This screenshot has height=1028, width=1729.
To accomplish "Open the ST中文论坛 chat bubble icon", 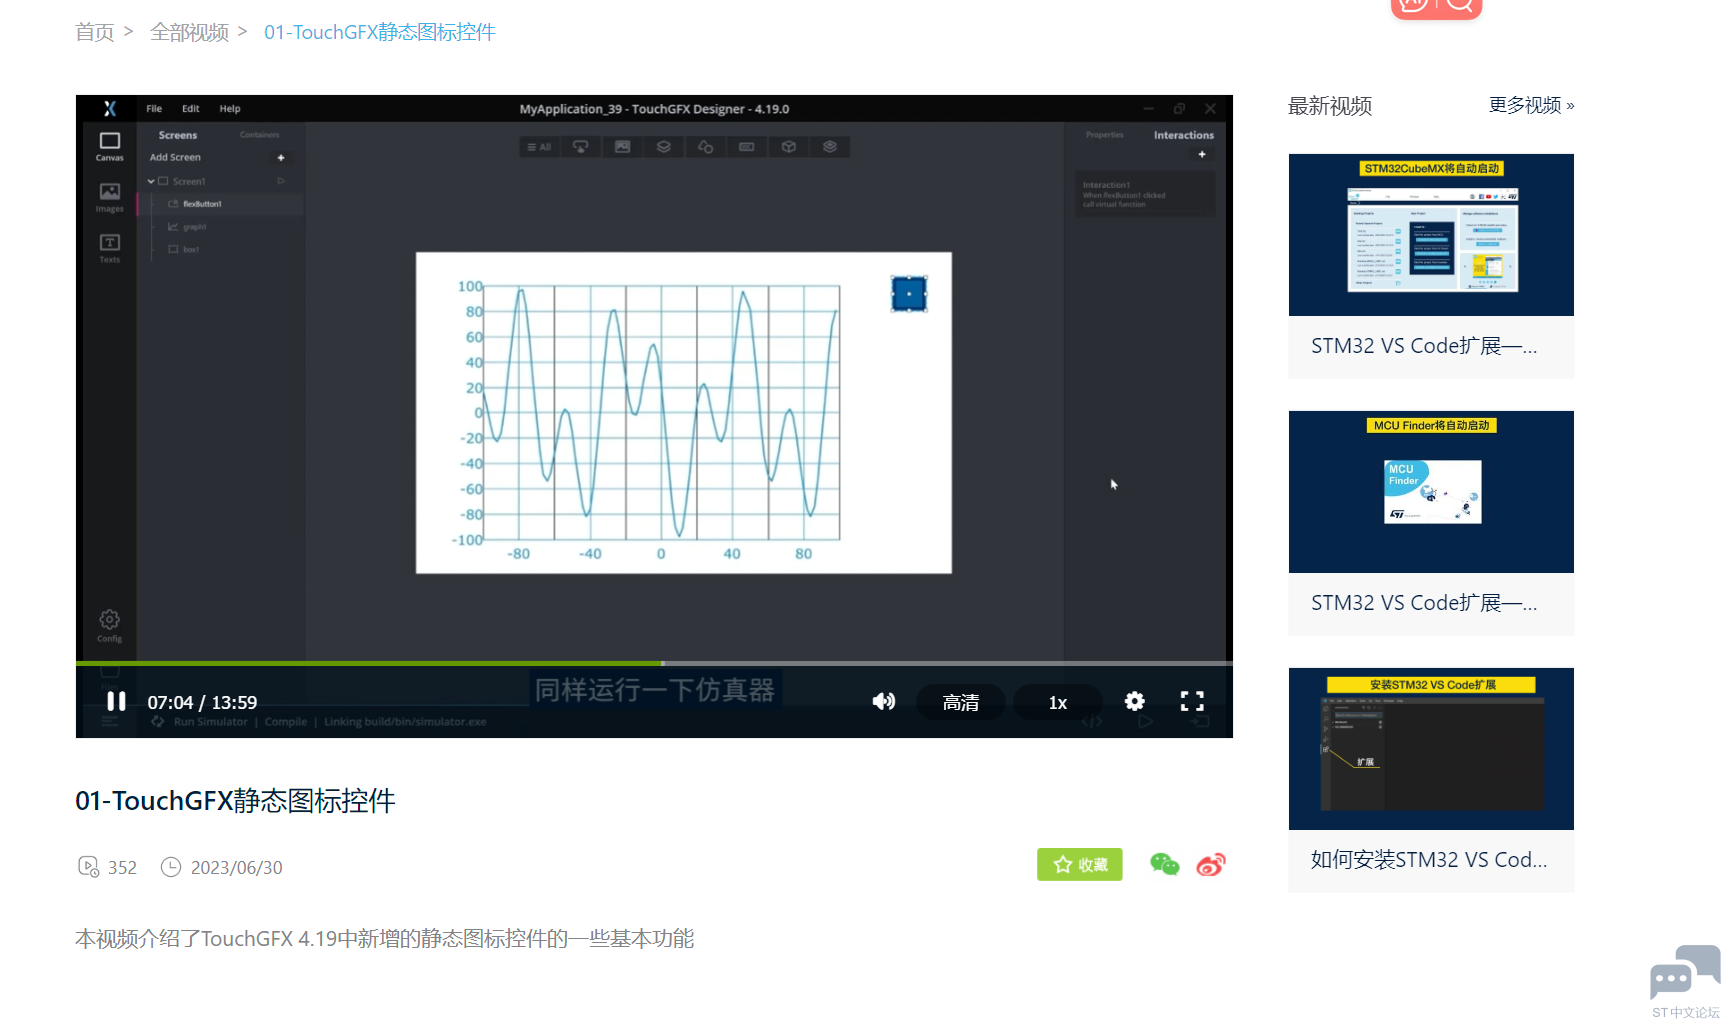I will pos(1685,972).
